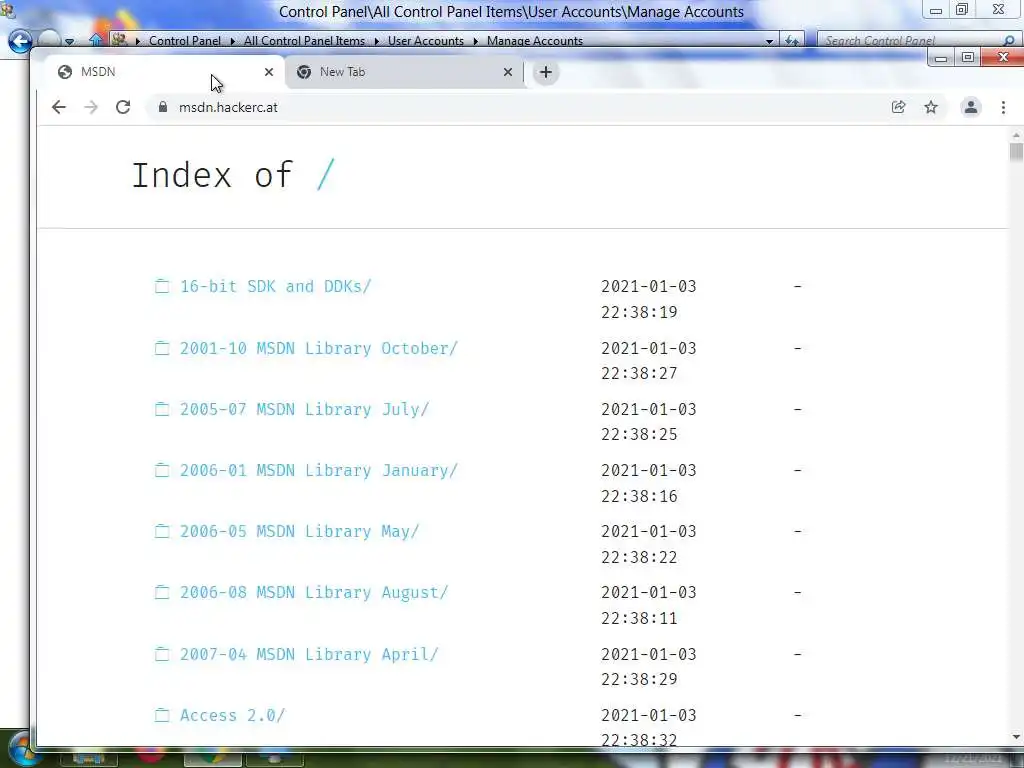Click folder icon beside 2006-01 MSDN Library January
Screen dimensions: 1024x768
point(162,470)
